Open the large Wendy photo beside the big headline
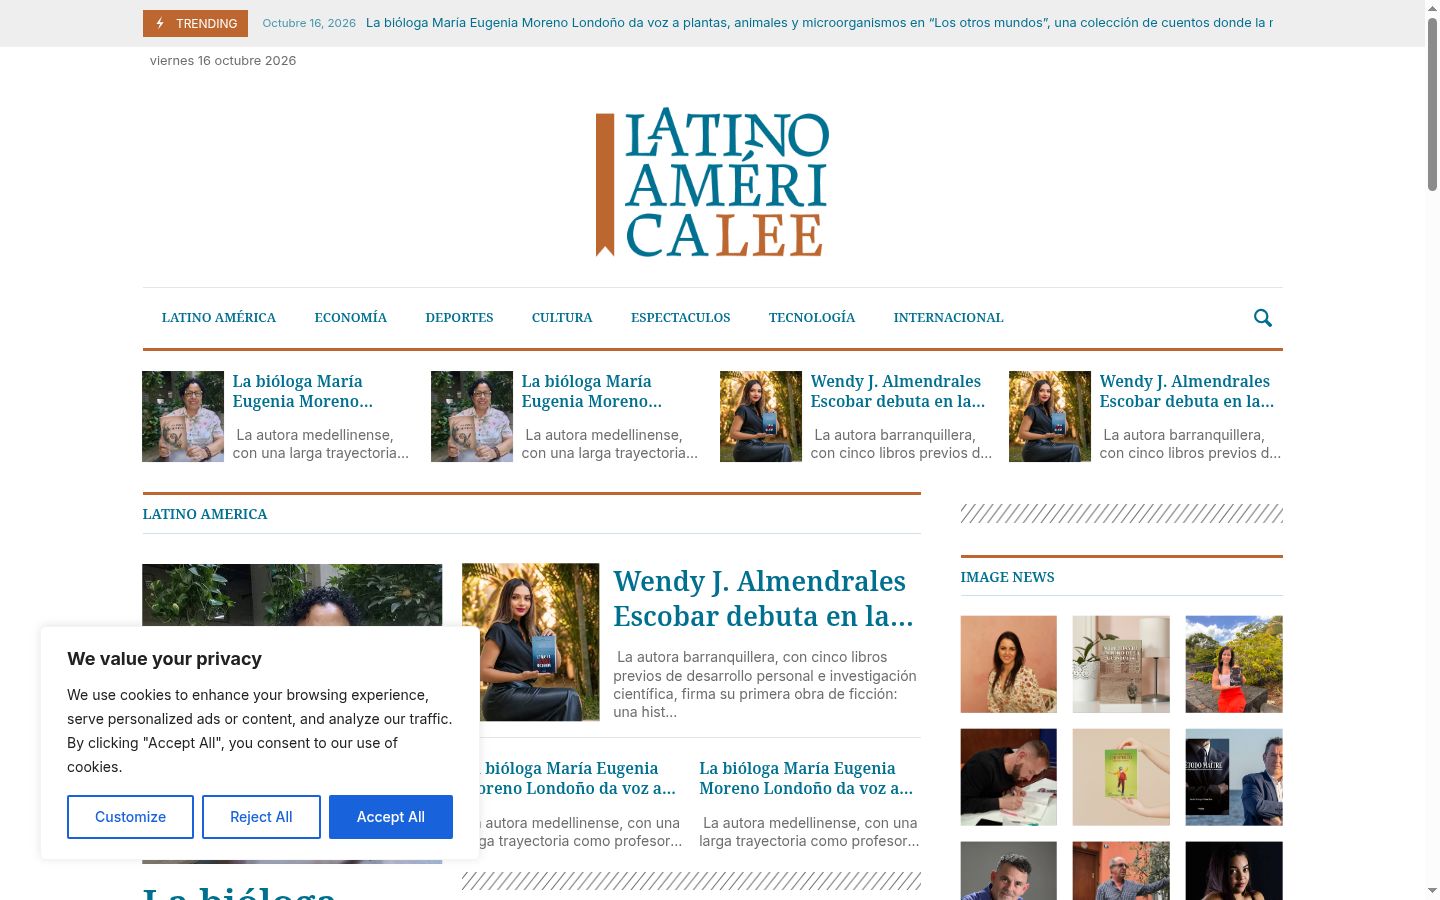The height and width of the screenshot is (900, 1440). pos(531,642)
